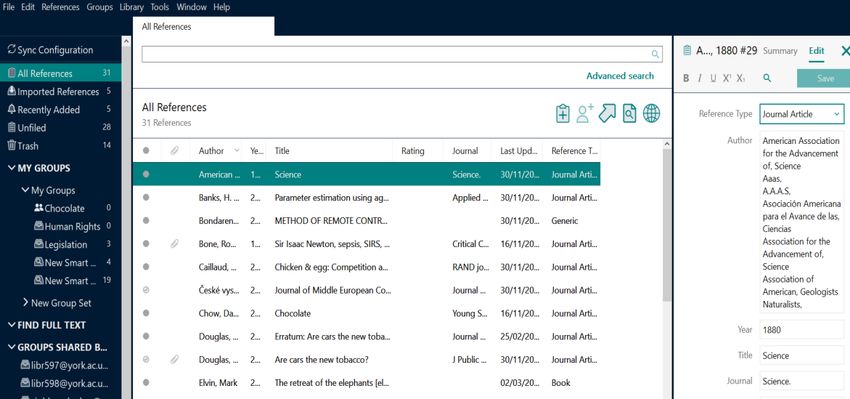Click the Add New Reference clipboard icon
Screen dimensions: 850x399
[563, 113]
